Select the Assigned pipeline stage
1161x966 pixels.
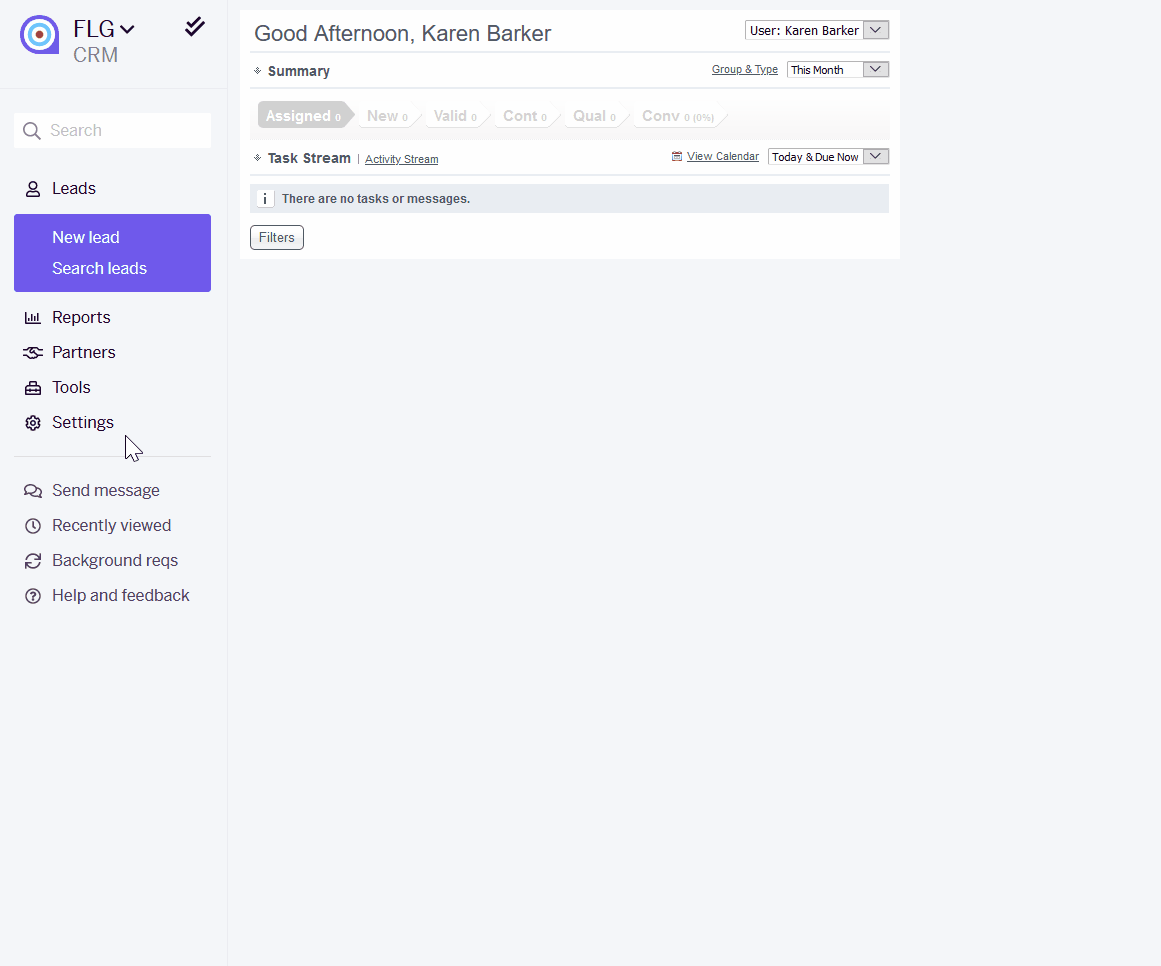[304, 116]
